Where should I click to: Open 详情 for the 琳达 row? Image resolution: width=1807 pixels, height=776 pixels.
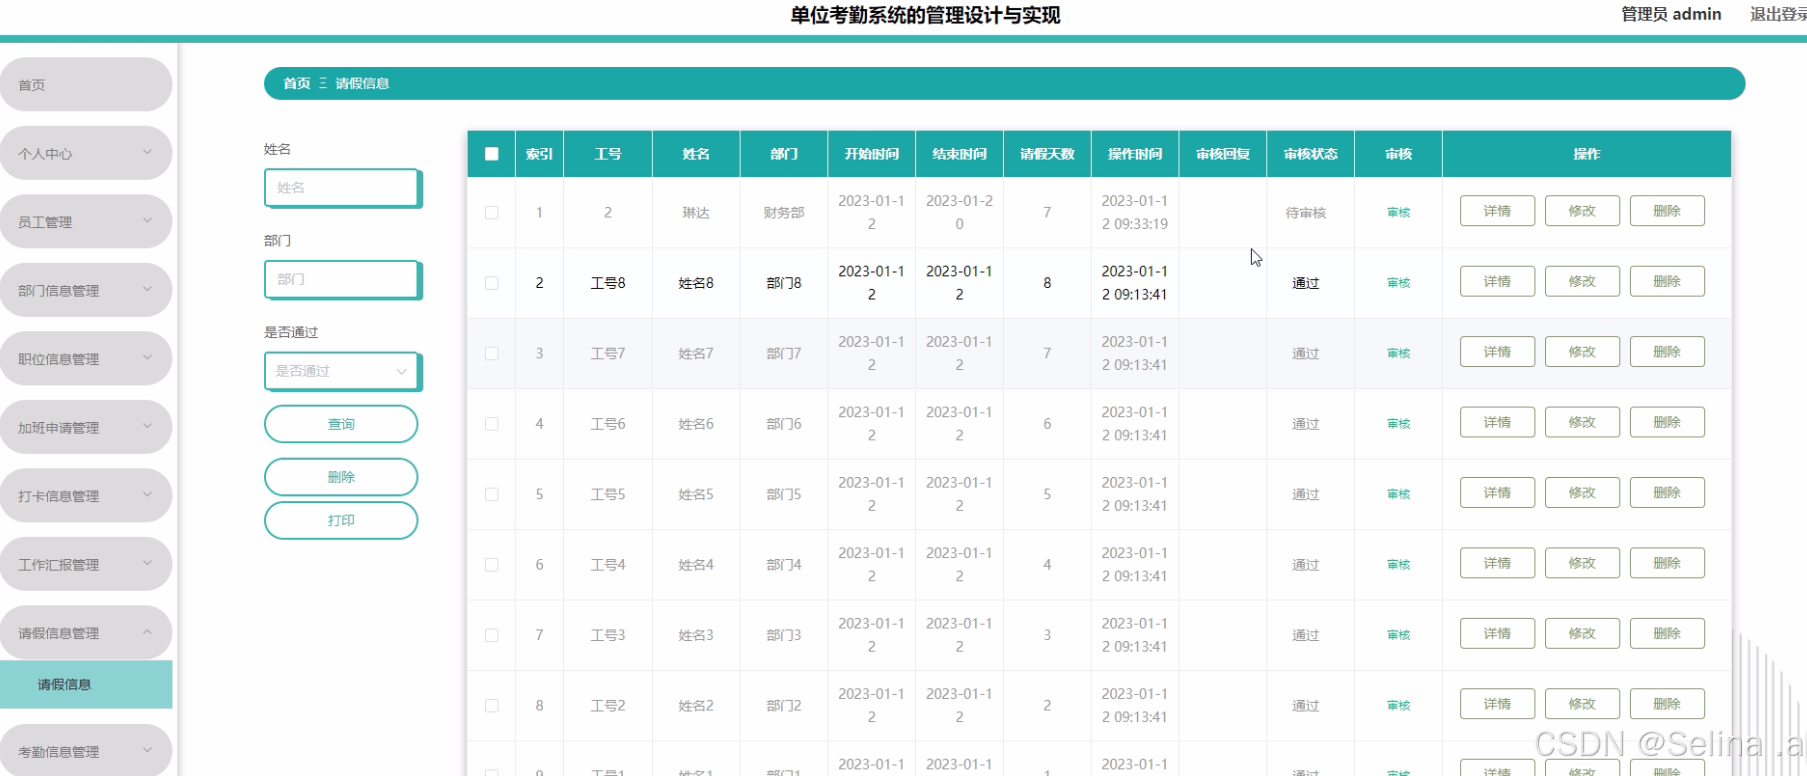1497,211
